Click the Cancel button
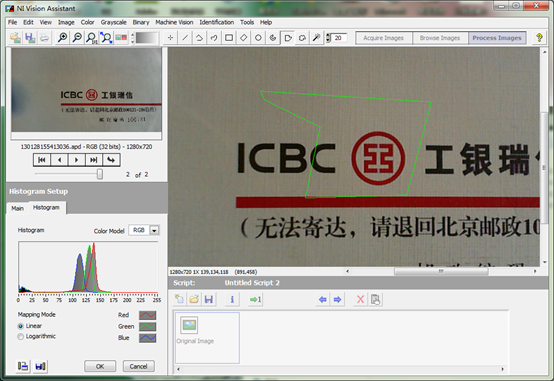This screenshot has height=381, width=554. pyautogui.click(x=138, y=366)
